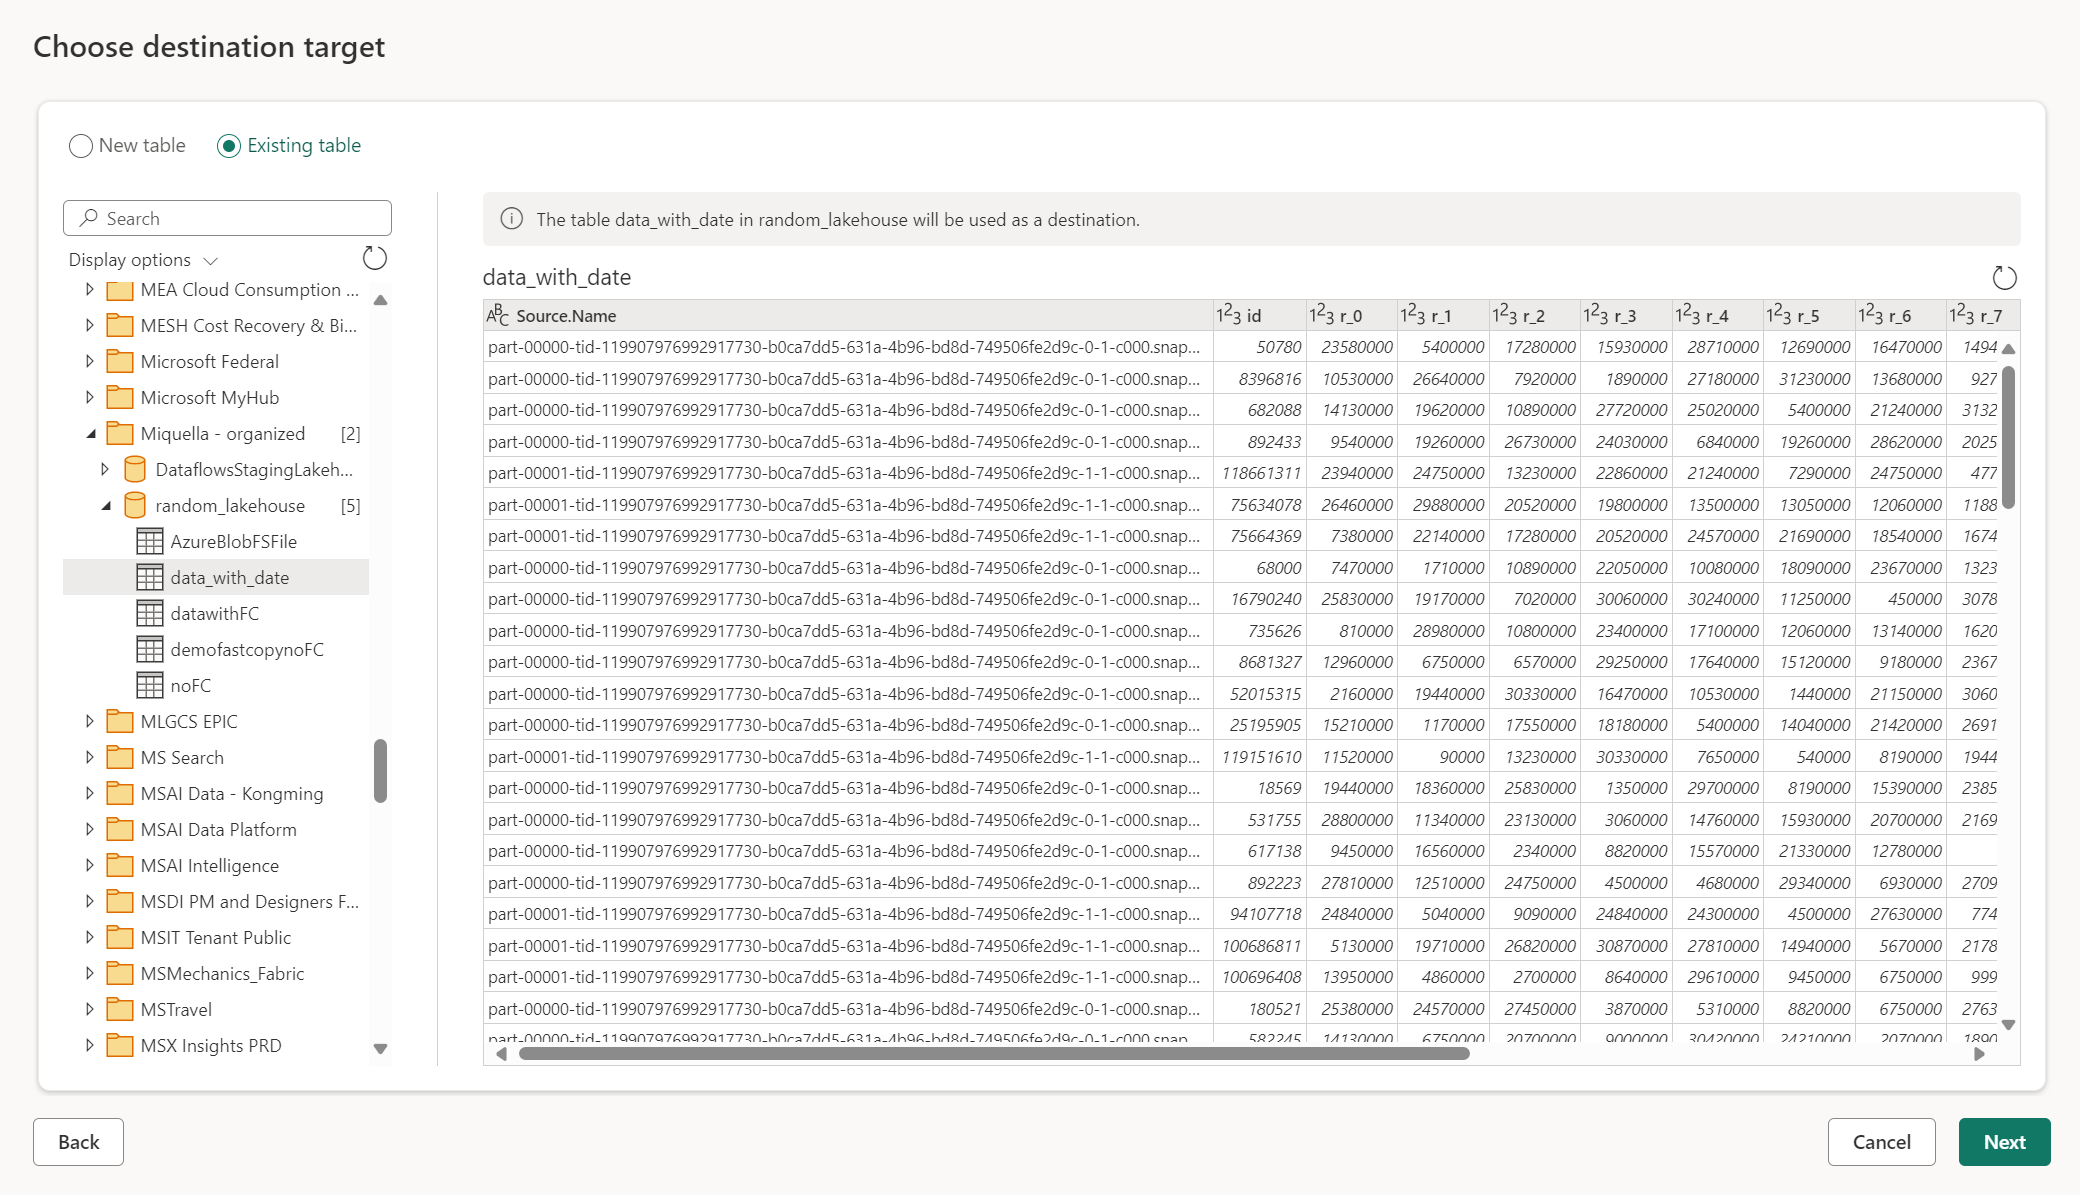Click the Back button
This screenshot has width=2080, height=1195.
tap(79, 1141)
